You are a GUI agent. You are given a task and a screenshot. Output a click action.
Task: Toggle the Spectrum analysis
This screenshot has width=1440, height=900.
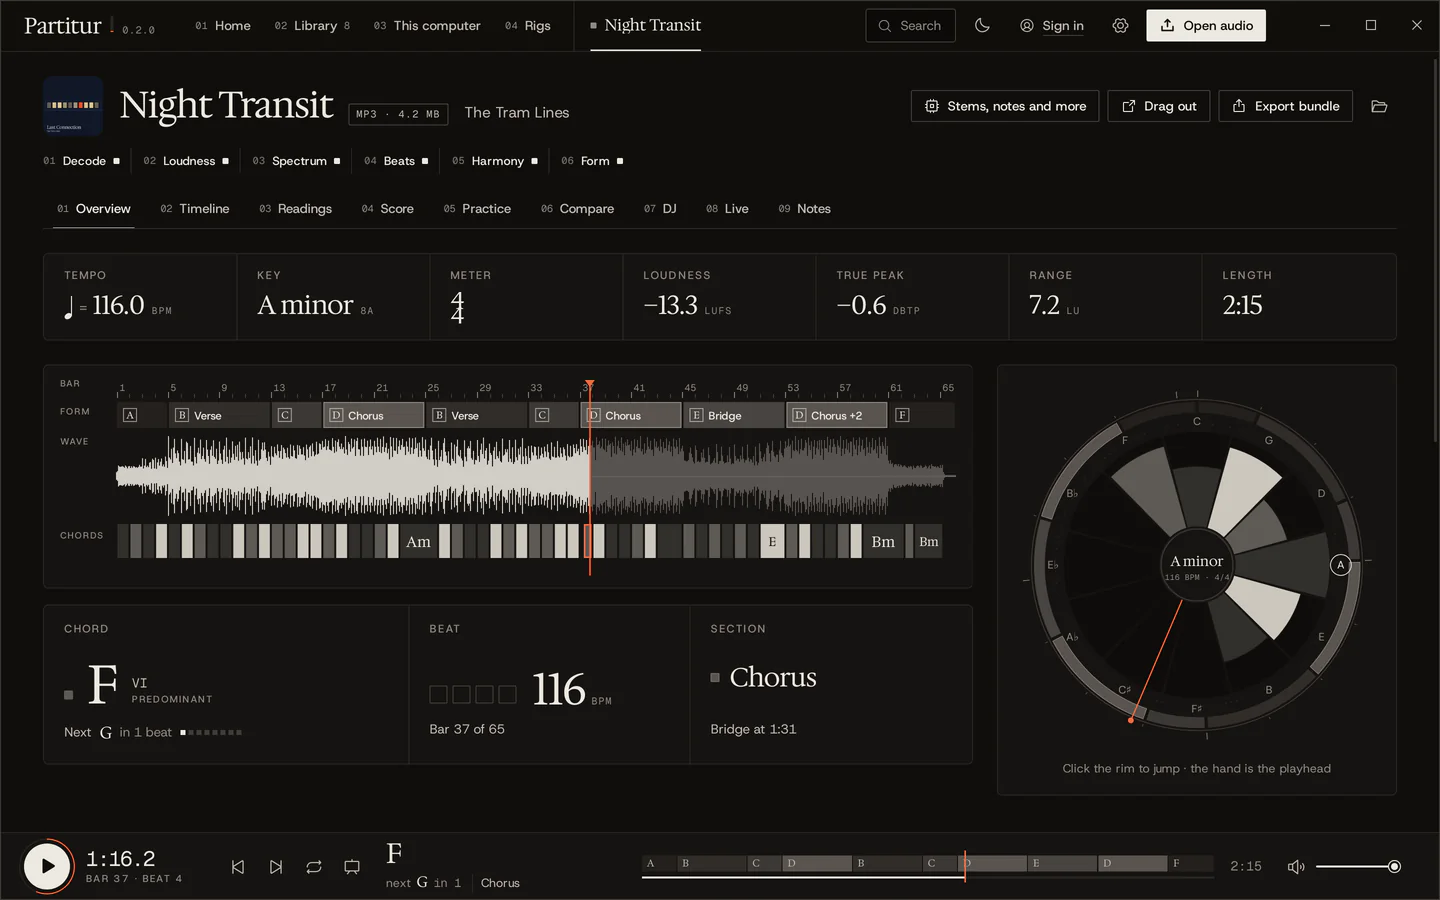(x=297, y=161)
